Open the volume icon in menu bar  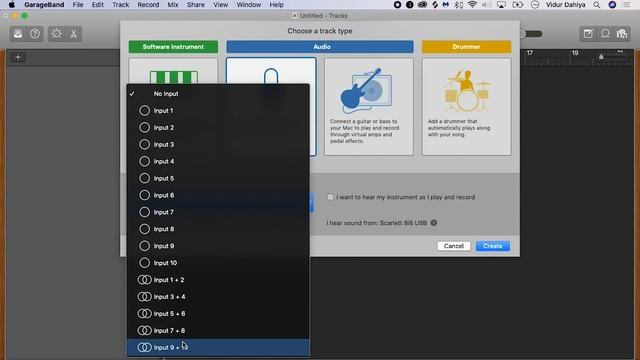486,5
